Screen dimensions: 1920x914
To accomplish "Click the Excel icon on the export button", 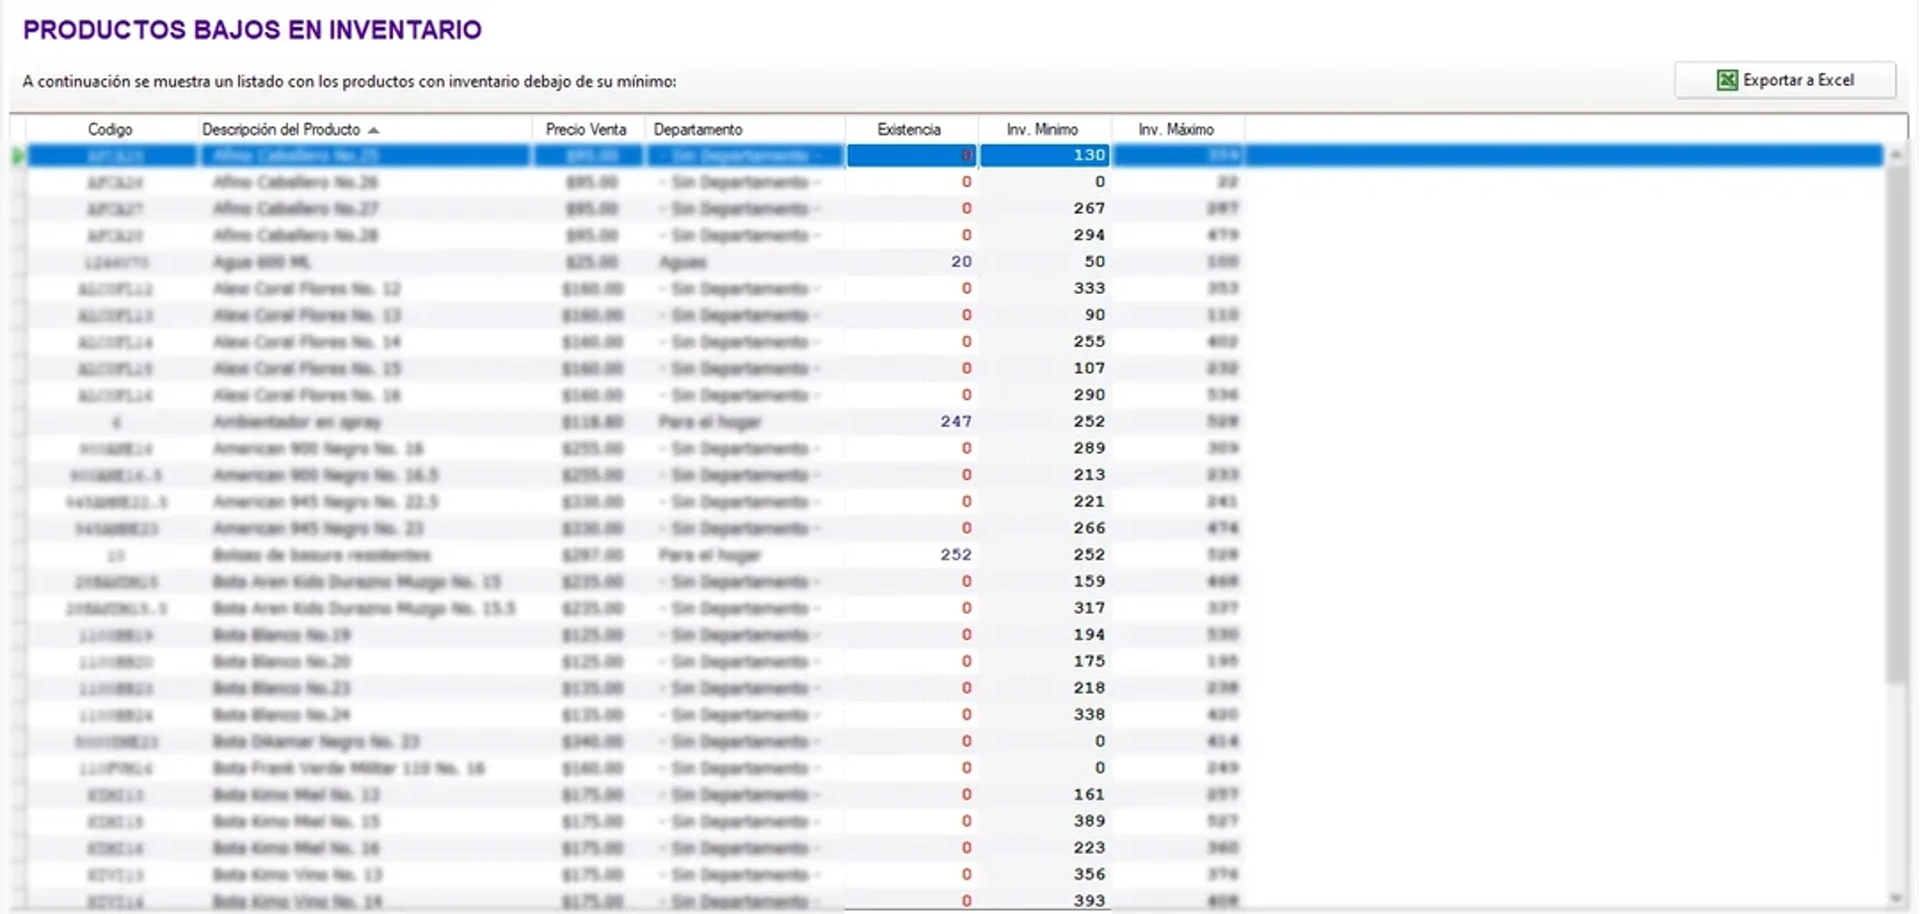I will pos(1726,80).
